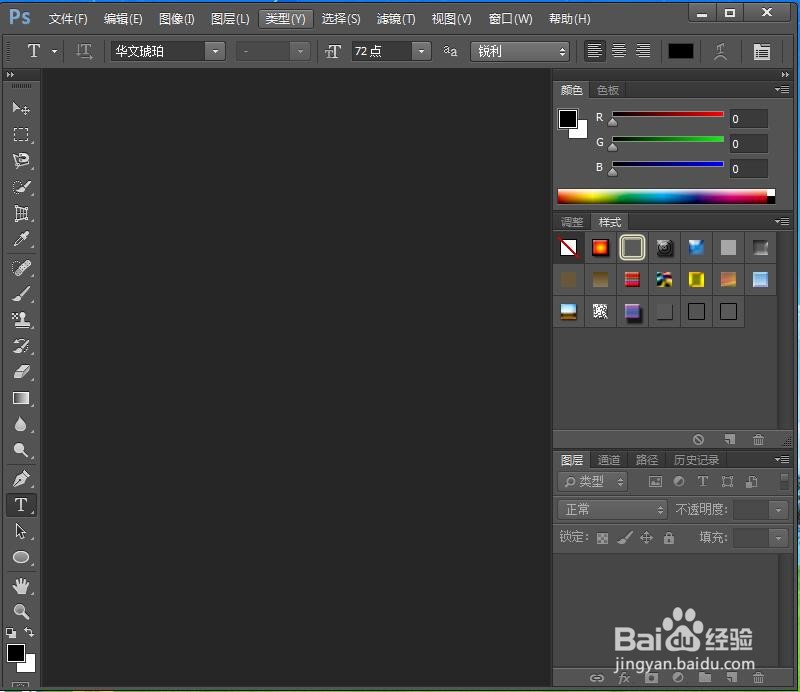Viewport: 800px width, 692px height.
Task: Open the blend mode dropdown 正常
Action: coord(612,509)
